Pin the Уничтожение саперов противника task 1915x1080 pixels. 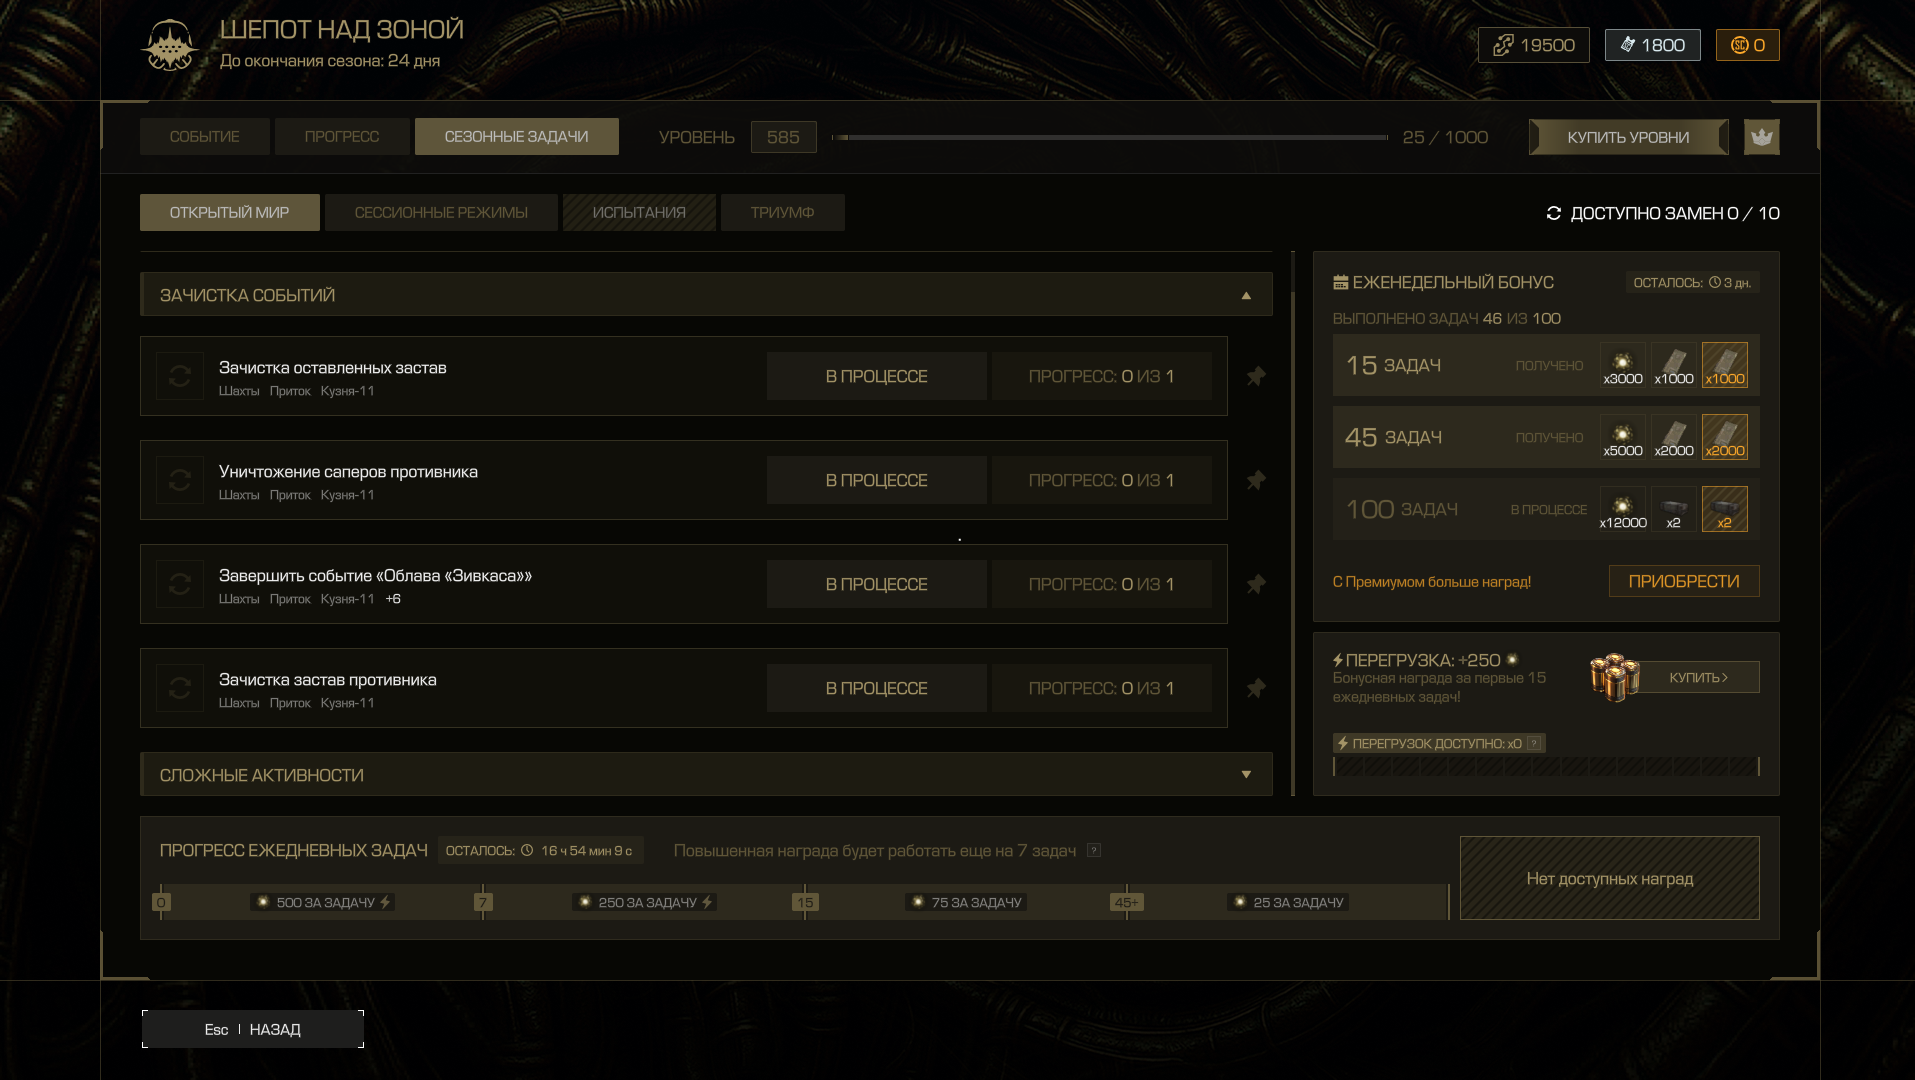coord(1256,480)
